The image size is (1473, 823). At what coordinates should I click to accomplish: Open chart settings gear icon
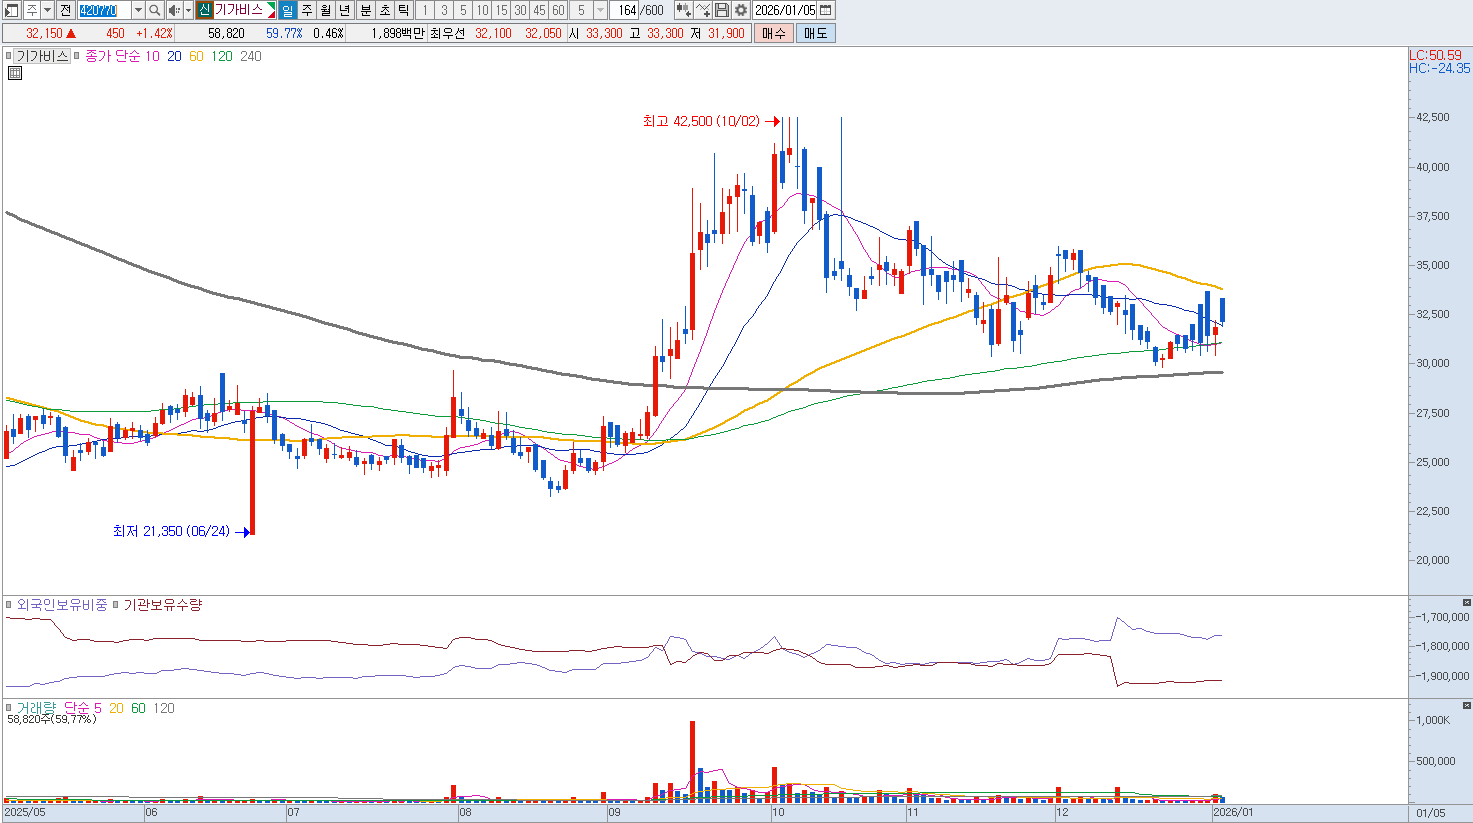click(x=740, y=10)
